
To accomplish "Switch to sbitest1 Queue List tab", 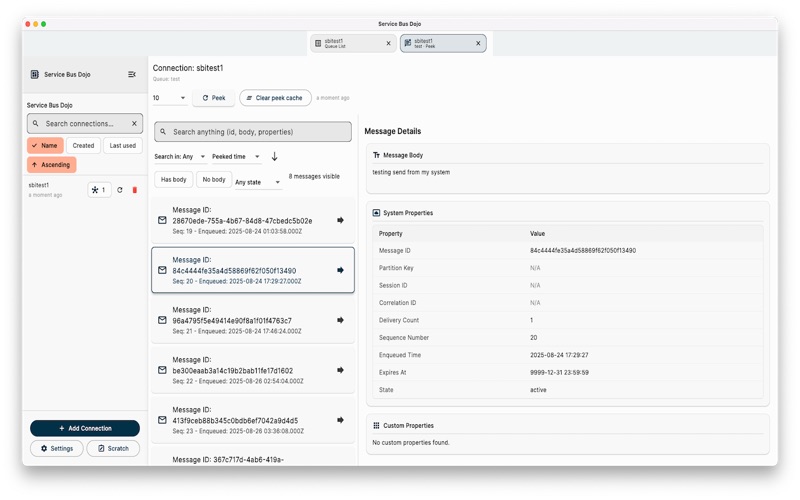I will click(353, 43).
